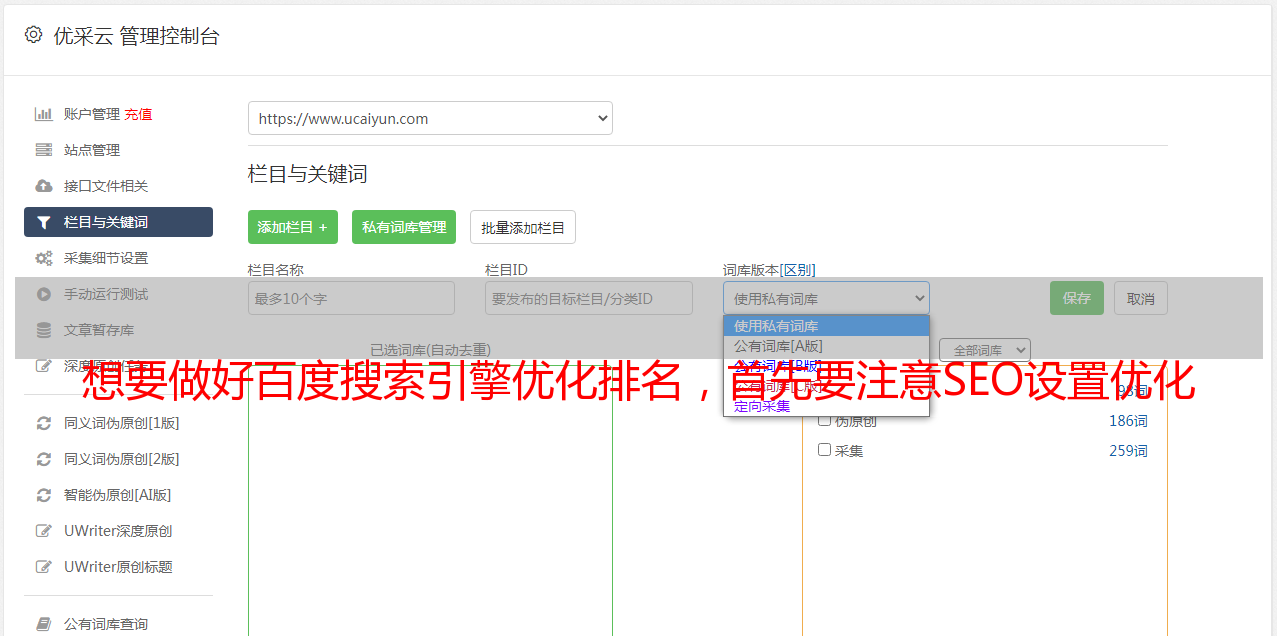The width and height of the screenshot is (1277, 636).
Task: Click the green 保存 button
Action: point(1077,298)
